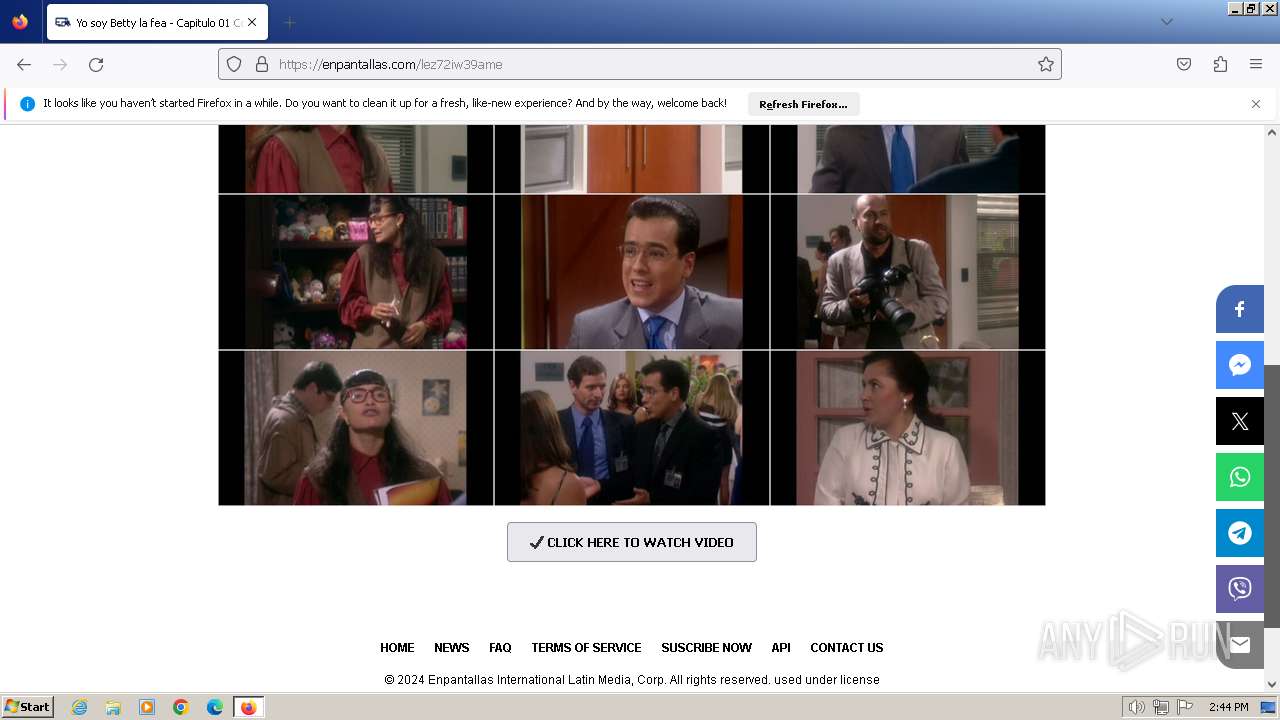Open a new browser tab
This screenshot has width=1280, height=720.
(x=289, y=22)
